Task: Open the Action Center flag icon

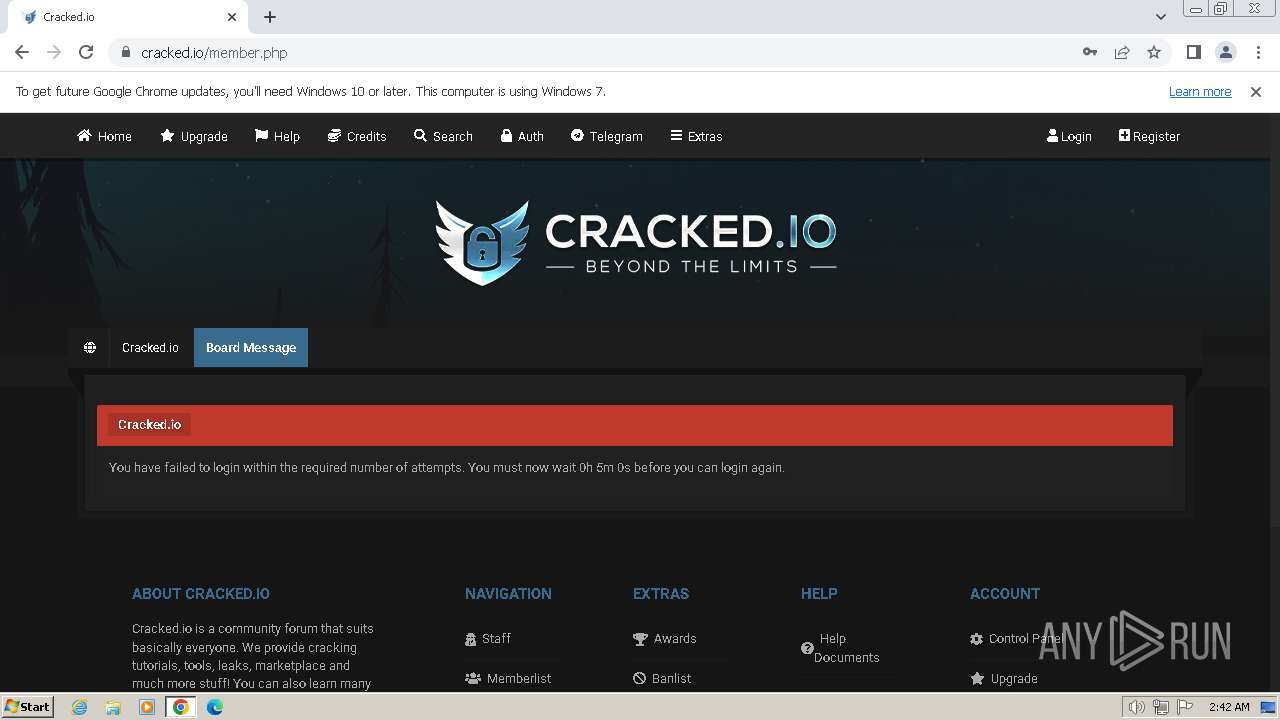Action: pos(1184,707)
